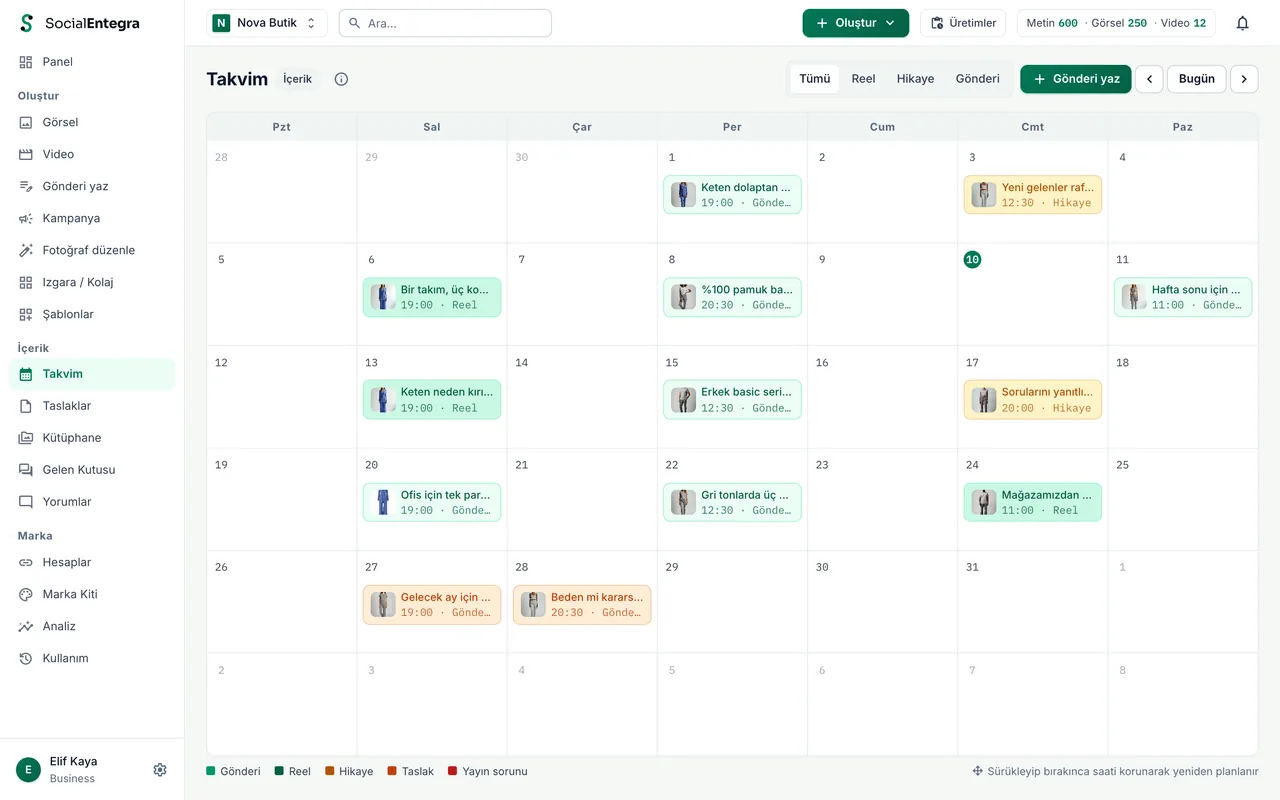Filter calendar by Reel tab
1280x800 pixels.
(863, 79)
